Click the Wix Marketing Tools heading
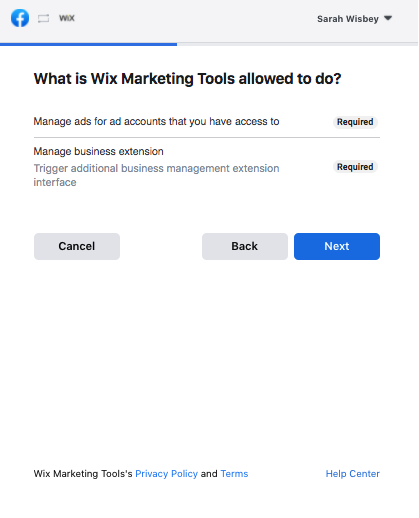 188,79
